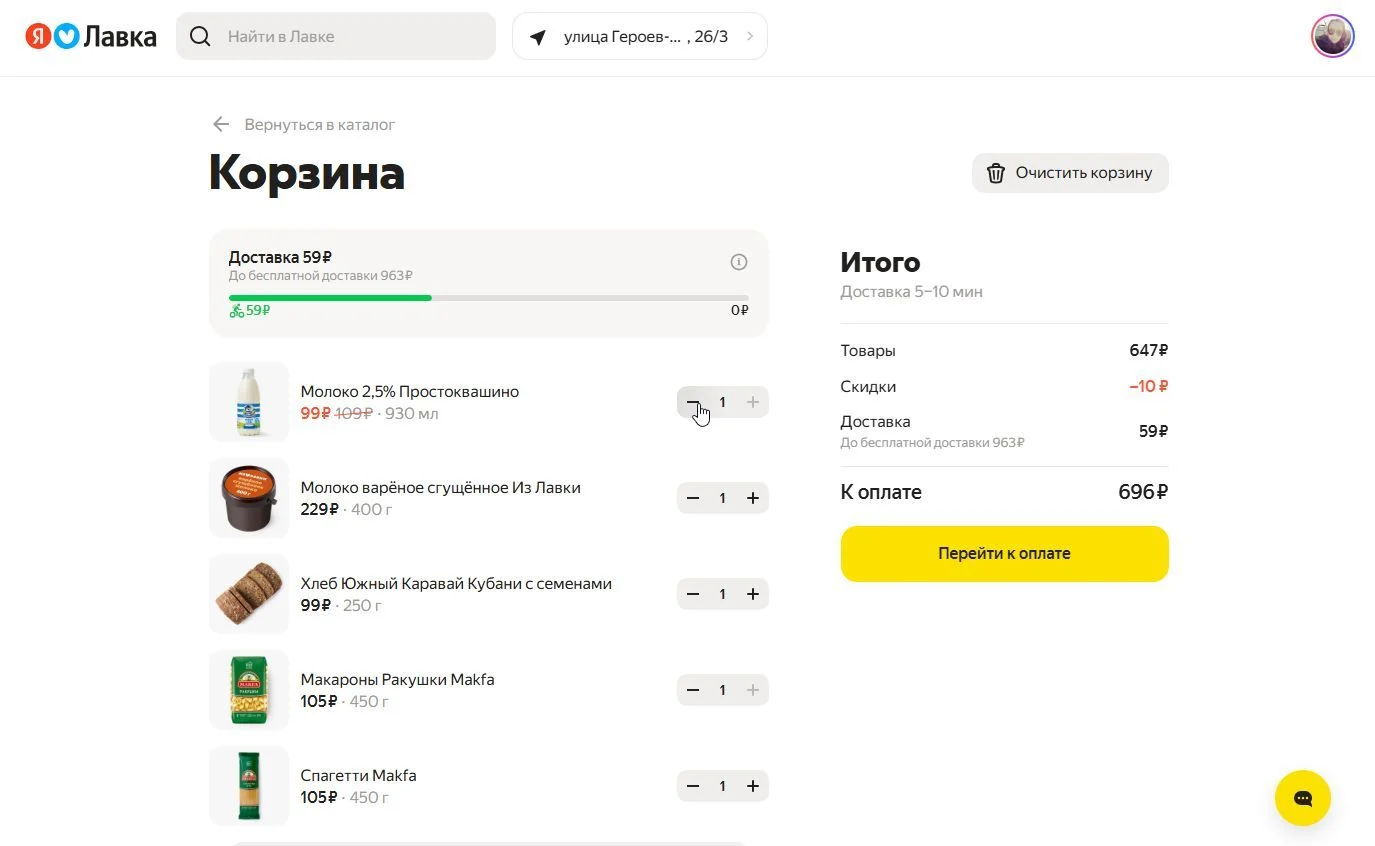Screen dimensions: 1375x846
Task: Click the free delivery progress bar
Action: click(x=488, y=298)
